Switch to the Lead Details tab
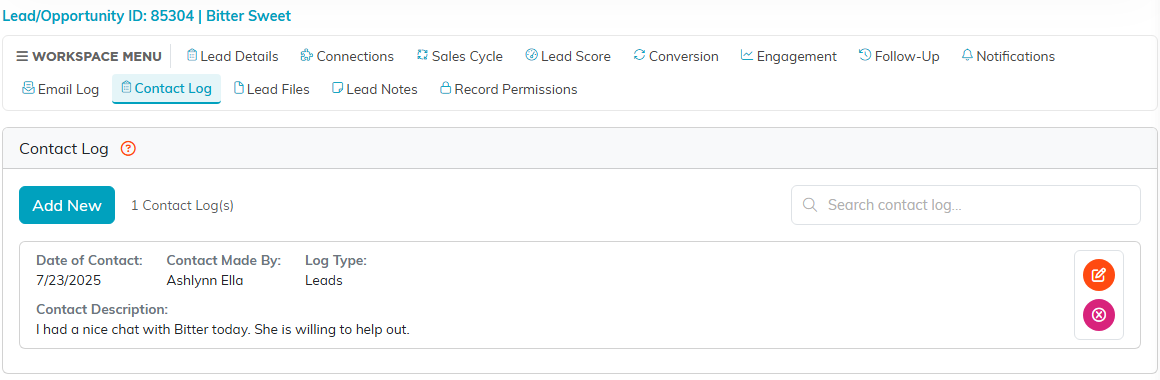The width and height of the screenshot is (1160, 380). click(232, 56)
